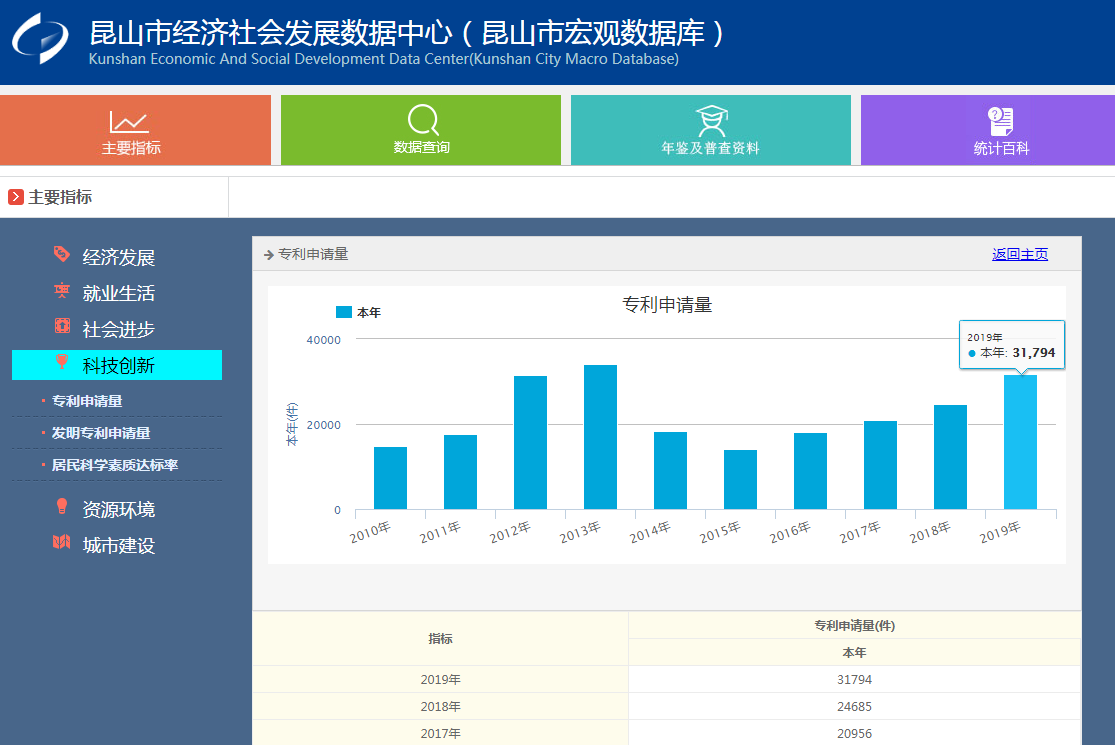This screenshot has height=745, width=1115.
Task: Click the 2013年 bar in chart
Action: pyautogui.click(x=600, y=437)
